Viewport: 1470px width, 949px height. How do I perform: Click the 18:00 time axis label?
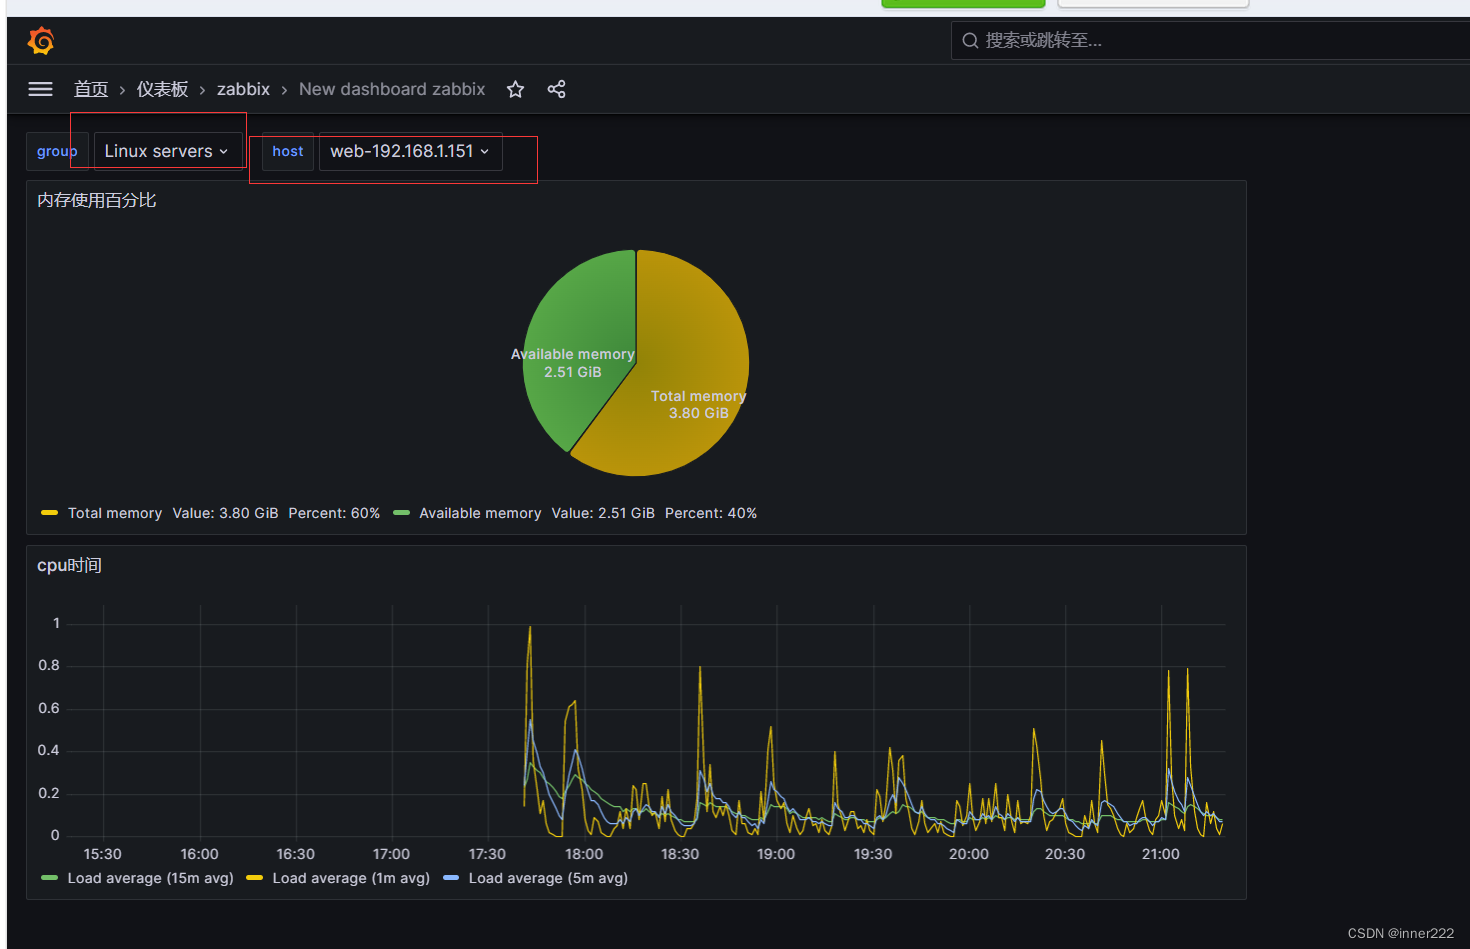(584, 854)
